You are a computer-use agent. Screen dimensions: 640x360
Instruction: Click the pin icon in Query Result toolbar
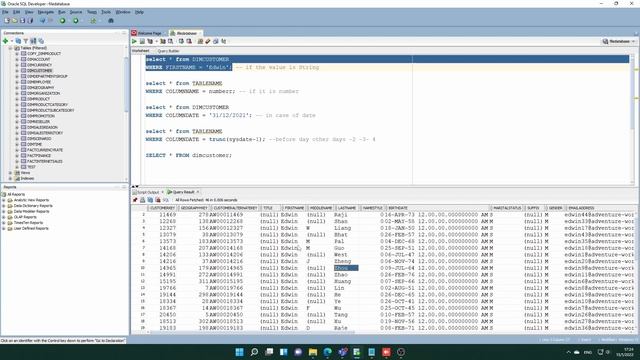click(135, 200)
